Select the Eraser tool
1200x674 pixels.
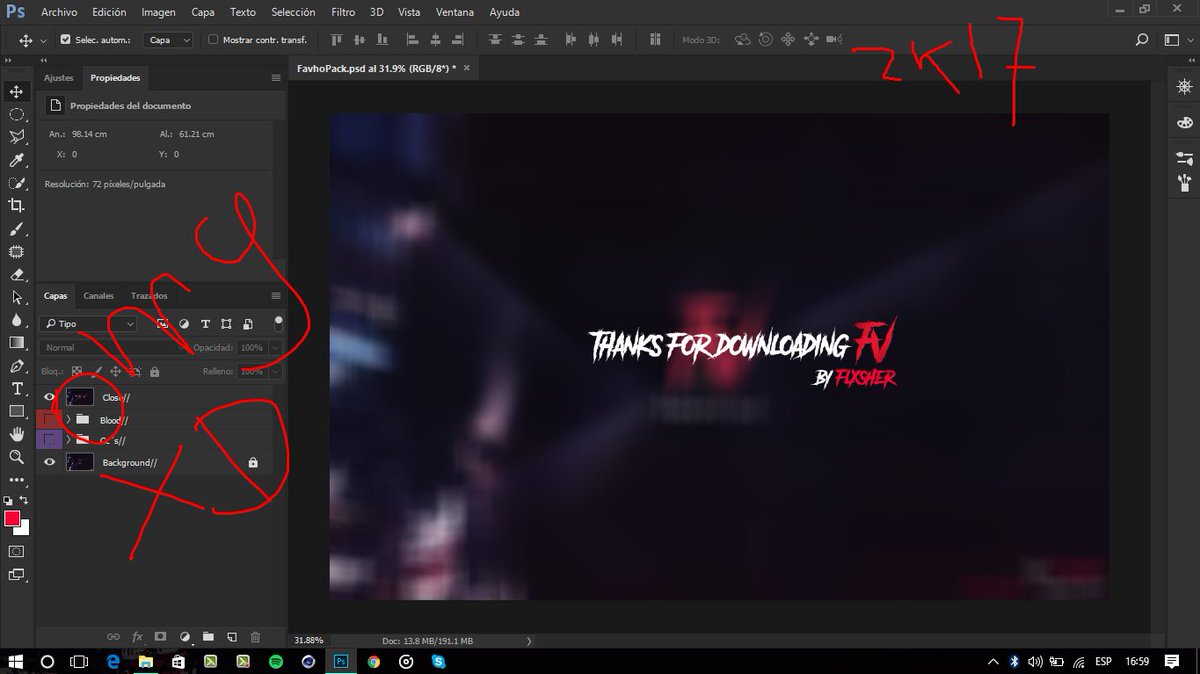[17, 274]
